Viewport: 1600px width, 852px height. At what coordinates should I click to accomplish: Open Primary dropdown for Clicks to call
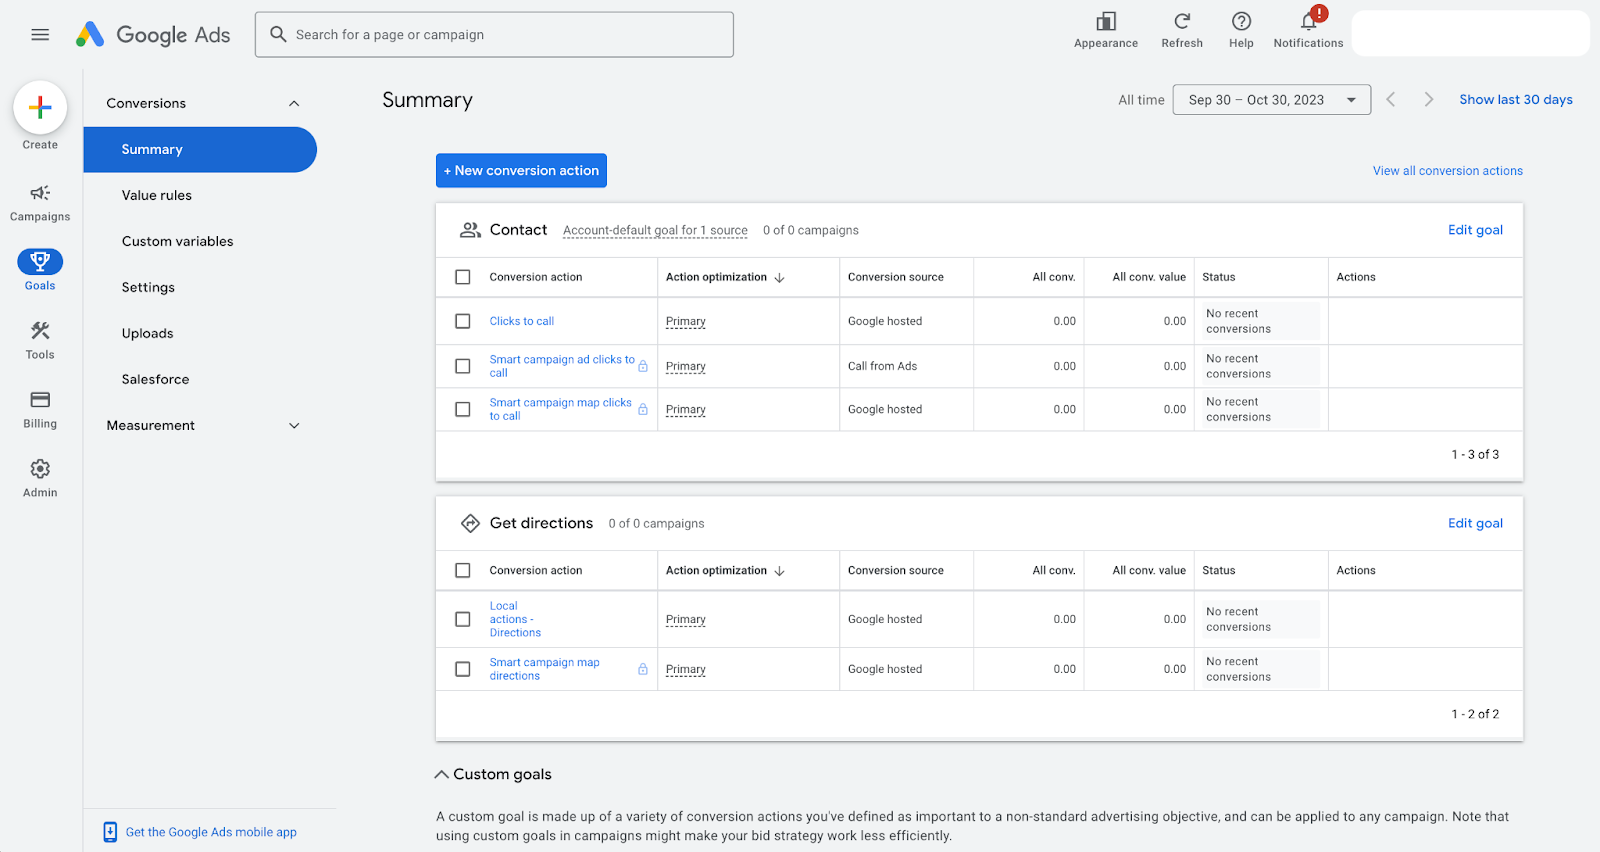(686, 321)
